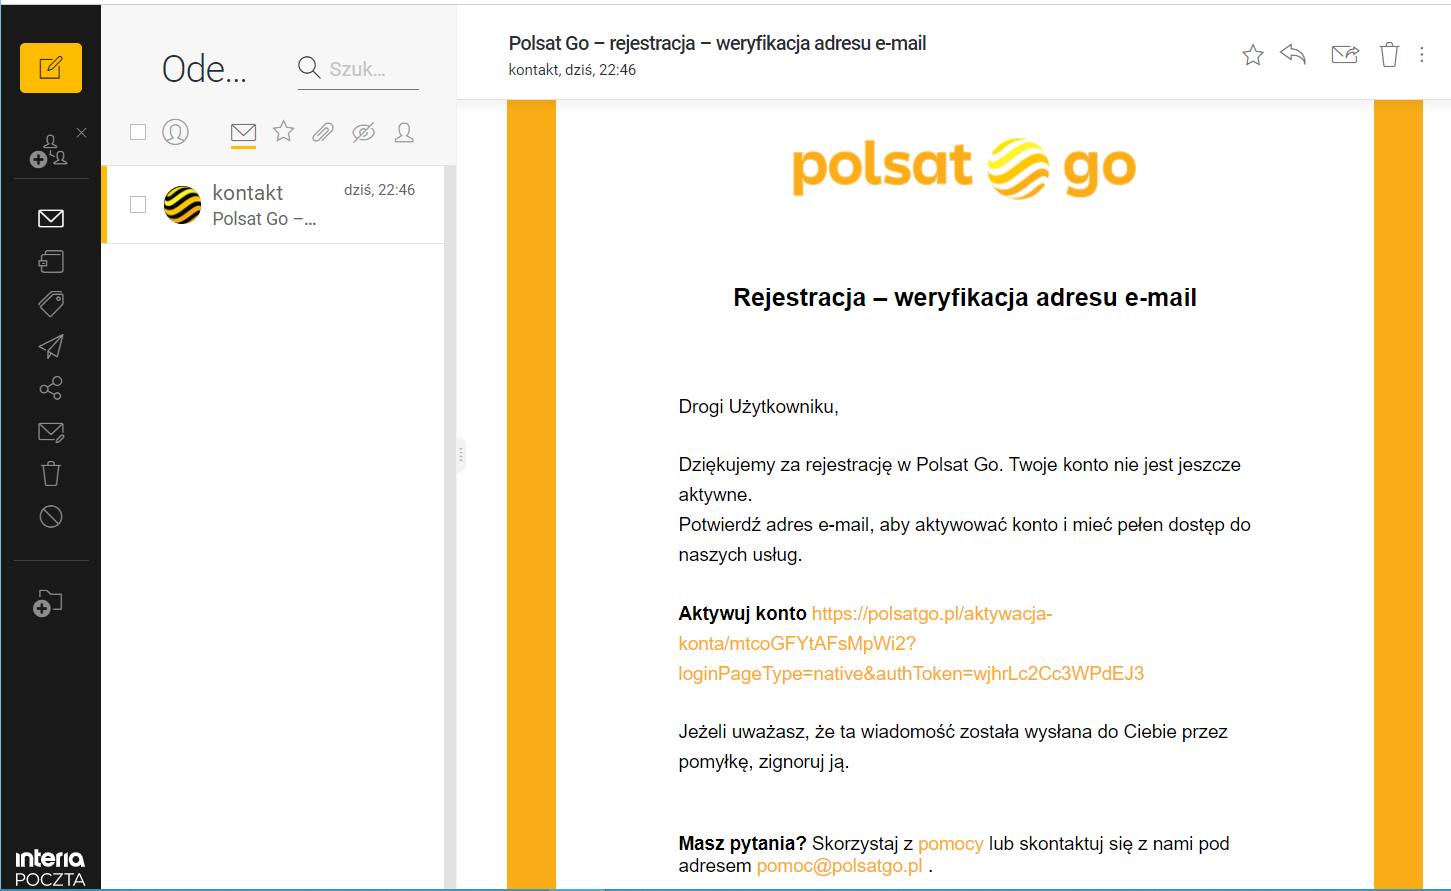Filter by sender avatar icon
Screen dimensions: 1451x891
point(175,132)
